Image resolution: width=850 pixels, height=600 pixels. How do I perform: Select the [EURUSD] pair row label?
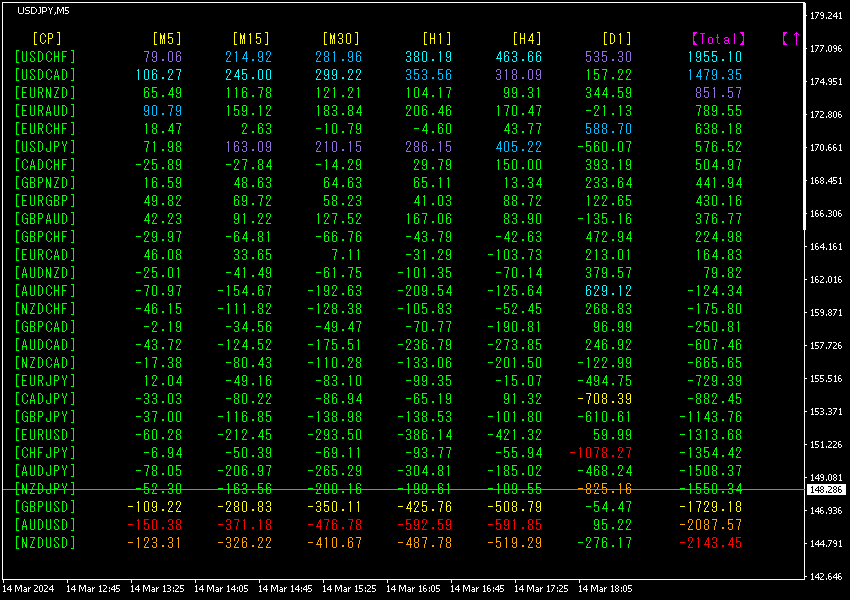coord(45,435)
